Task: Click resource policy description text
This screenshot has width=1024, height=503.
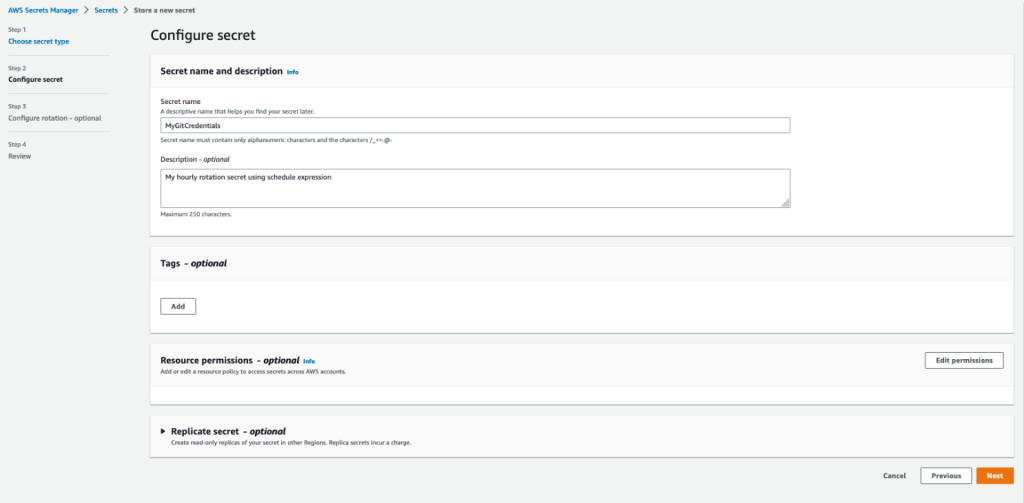Action: (x=253, y=371)
